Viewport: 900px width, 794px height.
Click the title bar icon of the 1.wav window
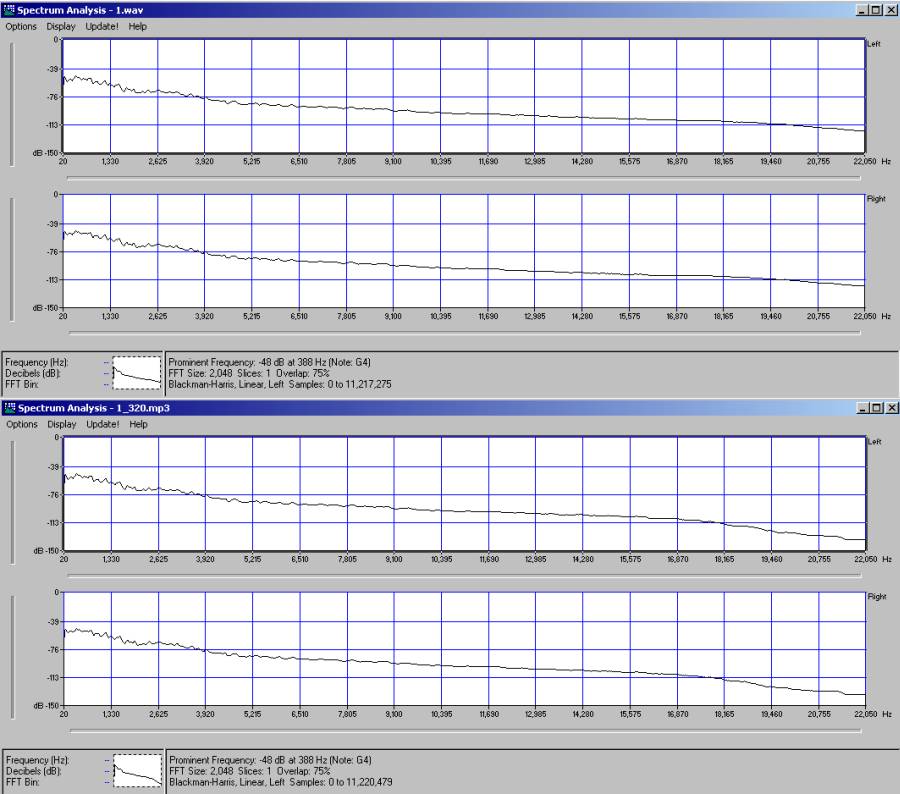(x=9, y=10)
